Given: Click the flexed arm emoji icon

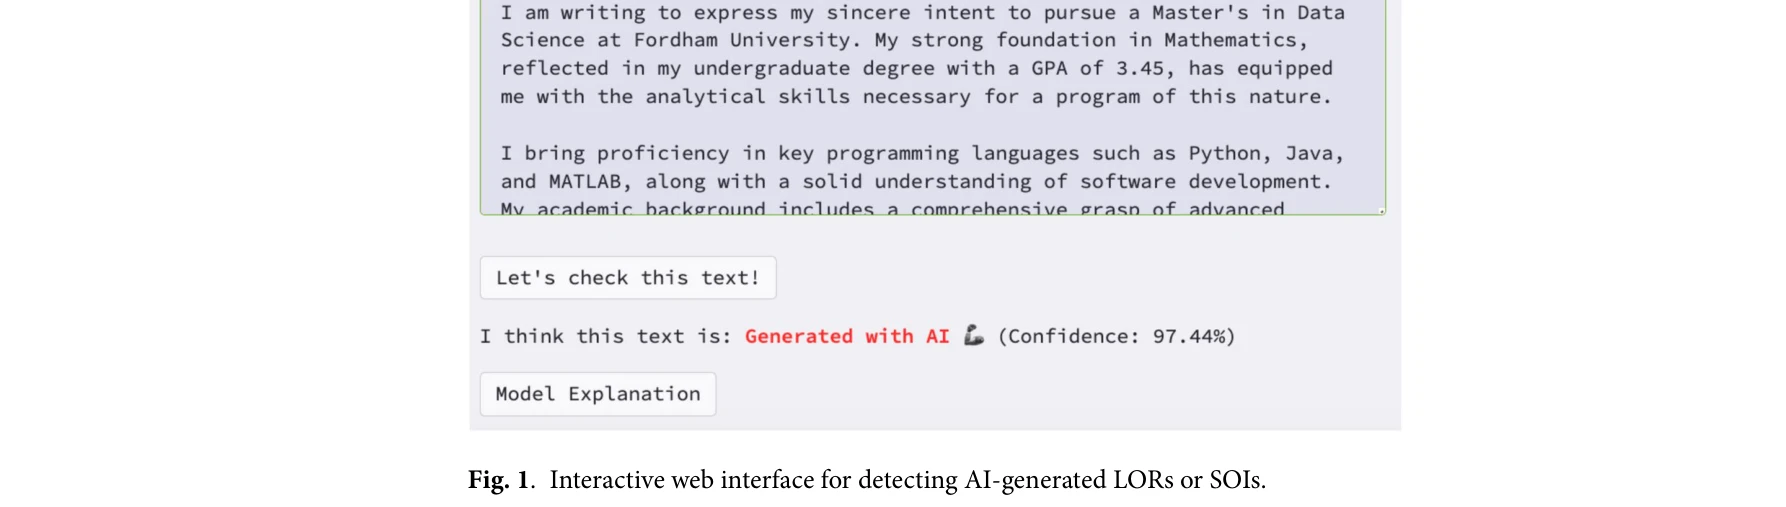Looking at the screenshot, I should tap(973, 336).
